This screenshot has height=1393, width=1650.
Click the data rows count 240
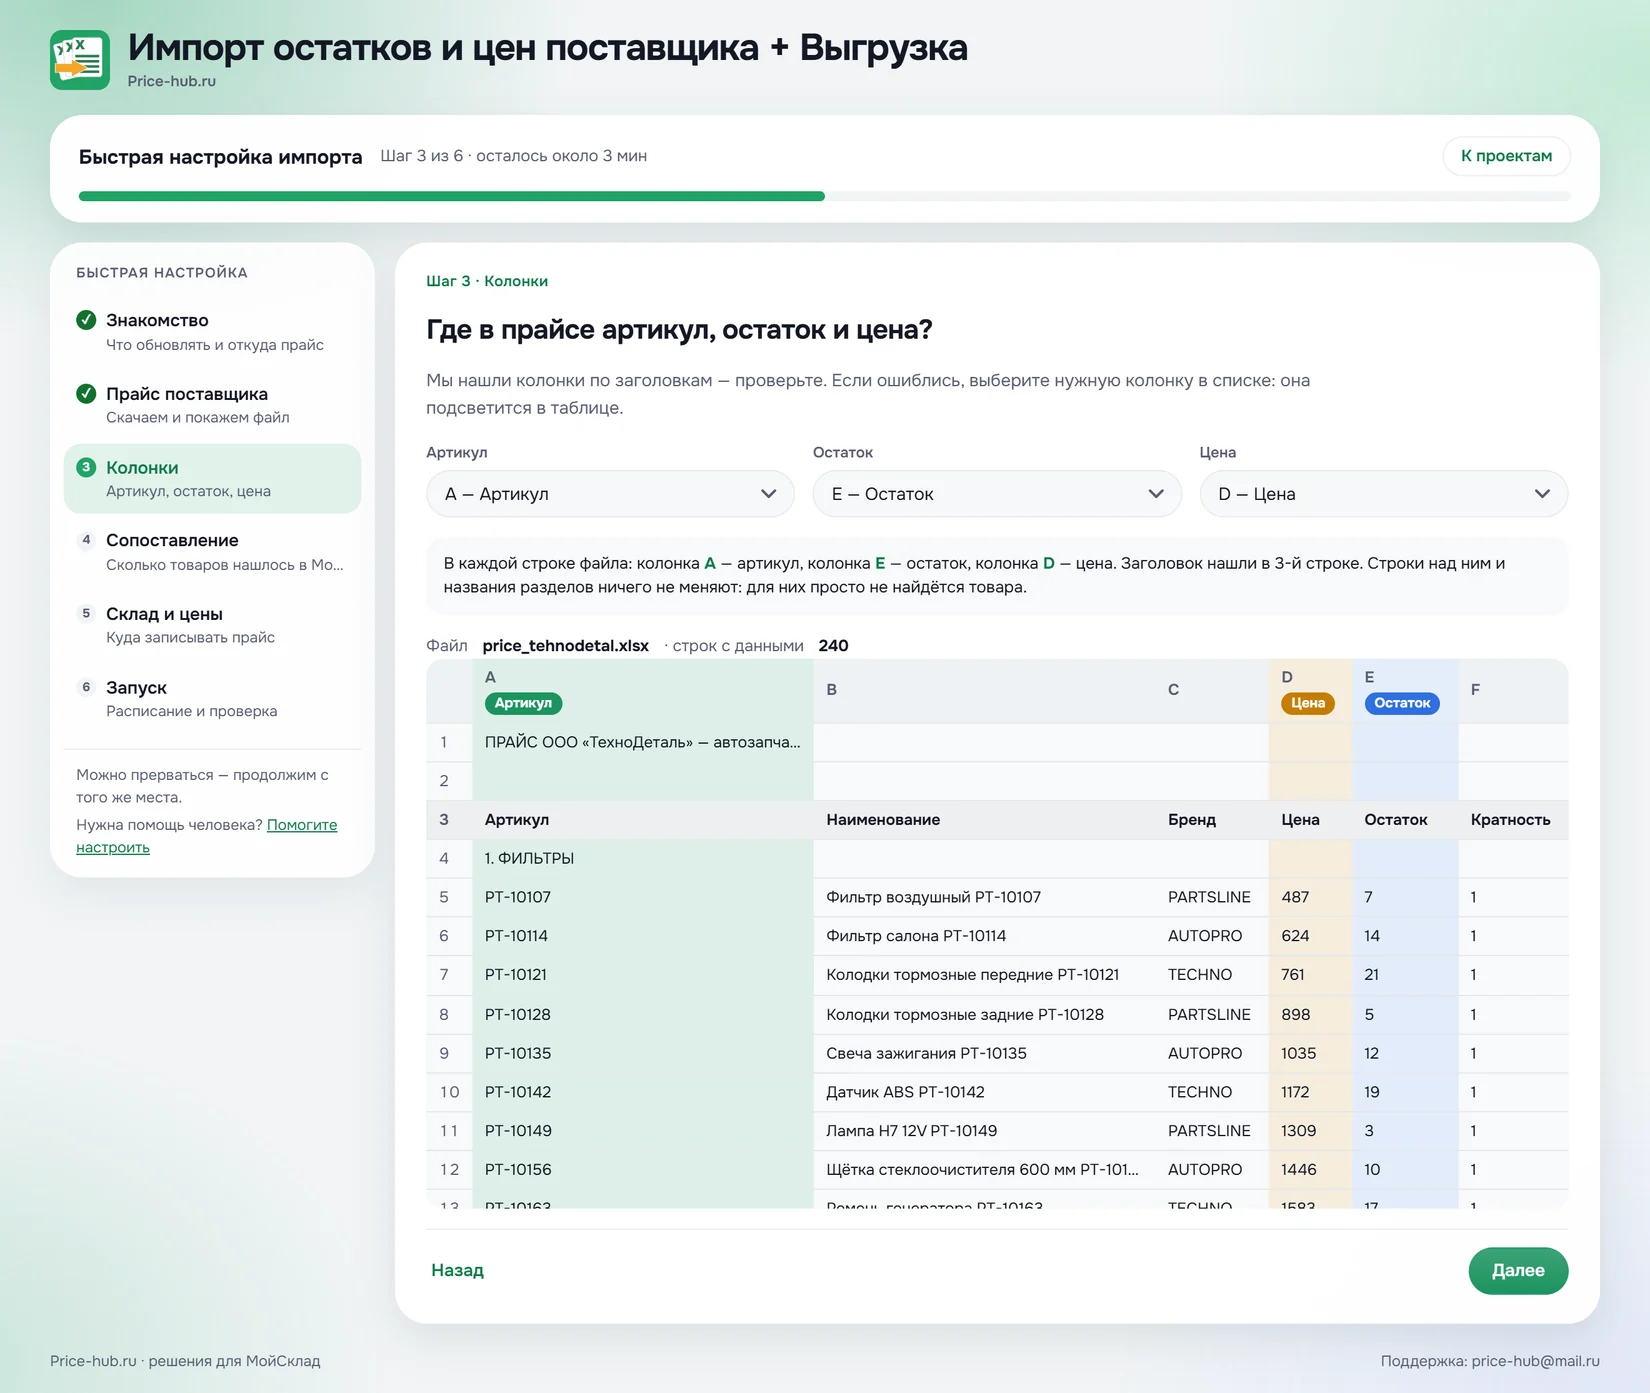click(833, 646)
